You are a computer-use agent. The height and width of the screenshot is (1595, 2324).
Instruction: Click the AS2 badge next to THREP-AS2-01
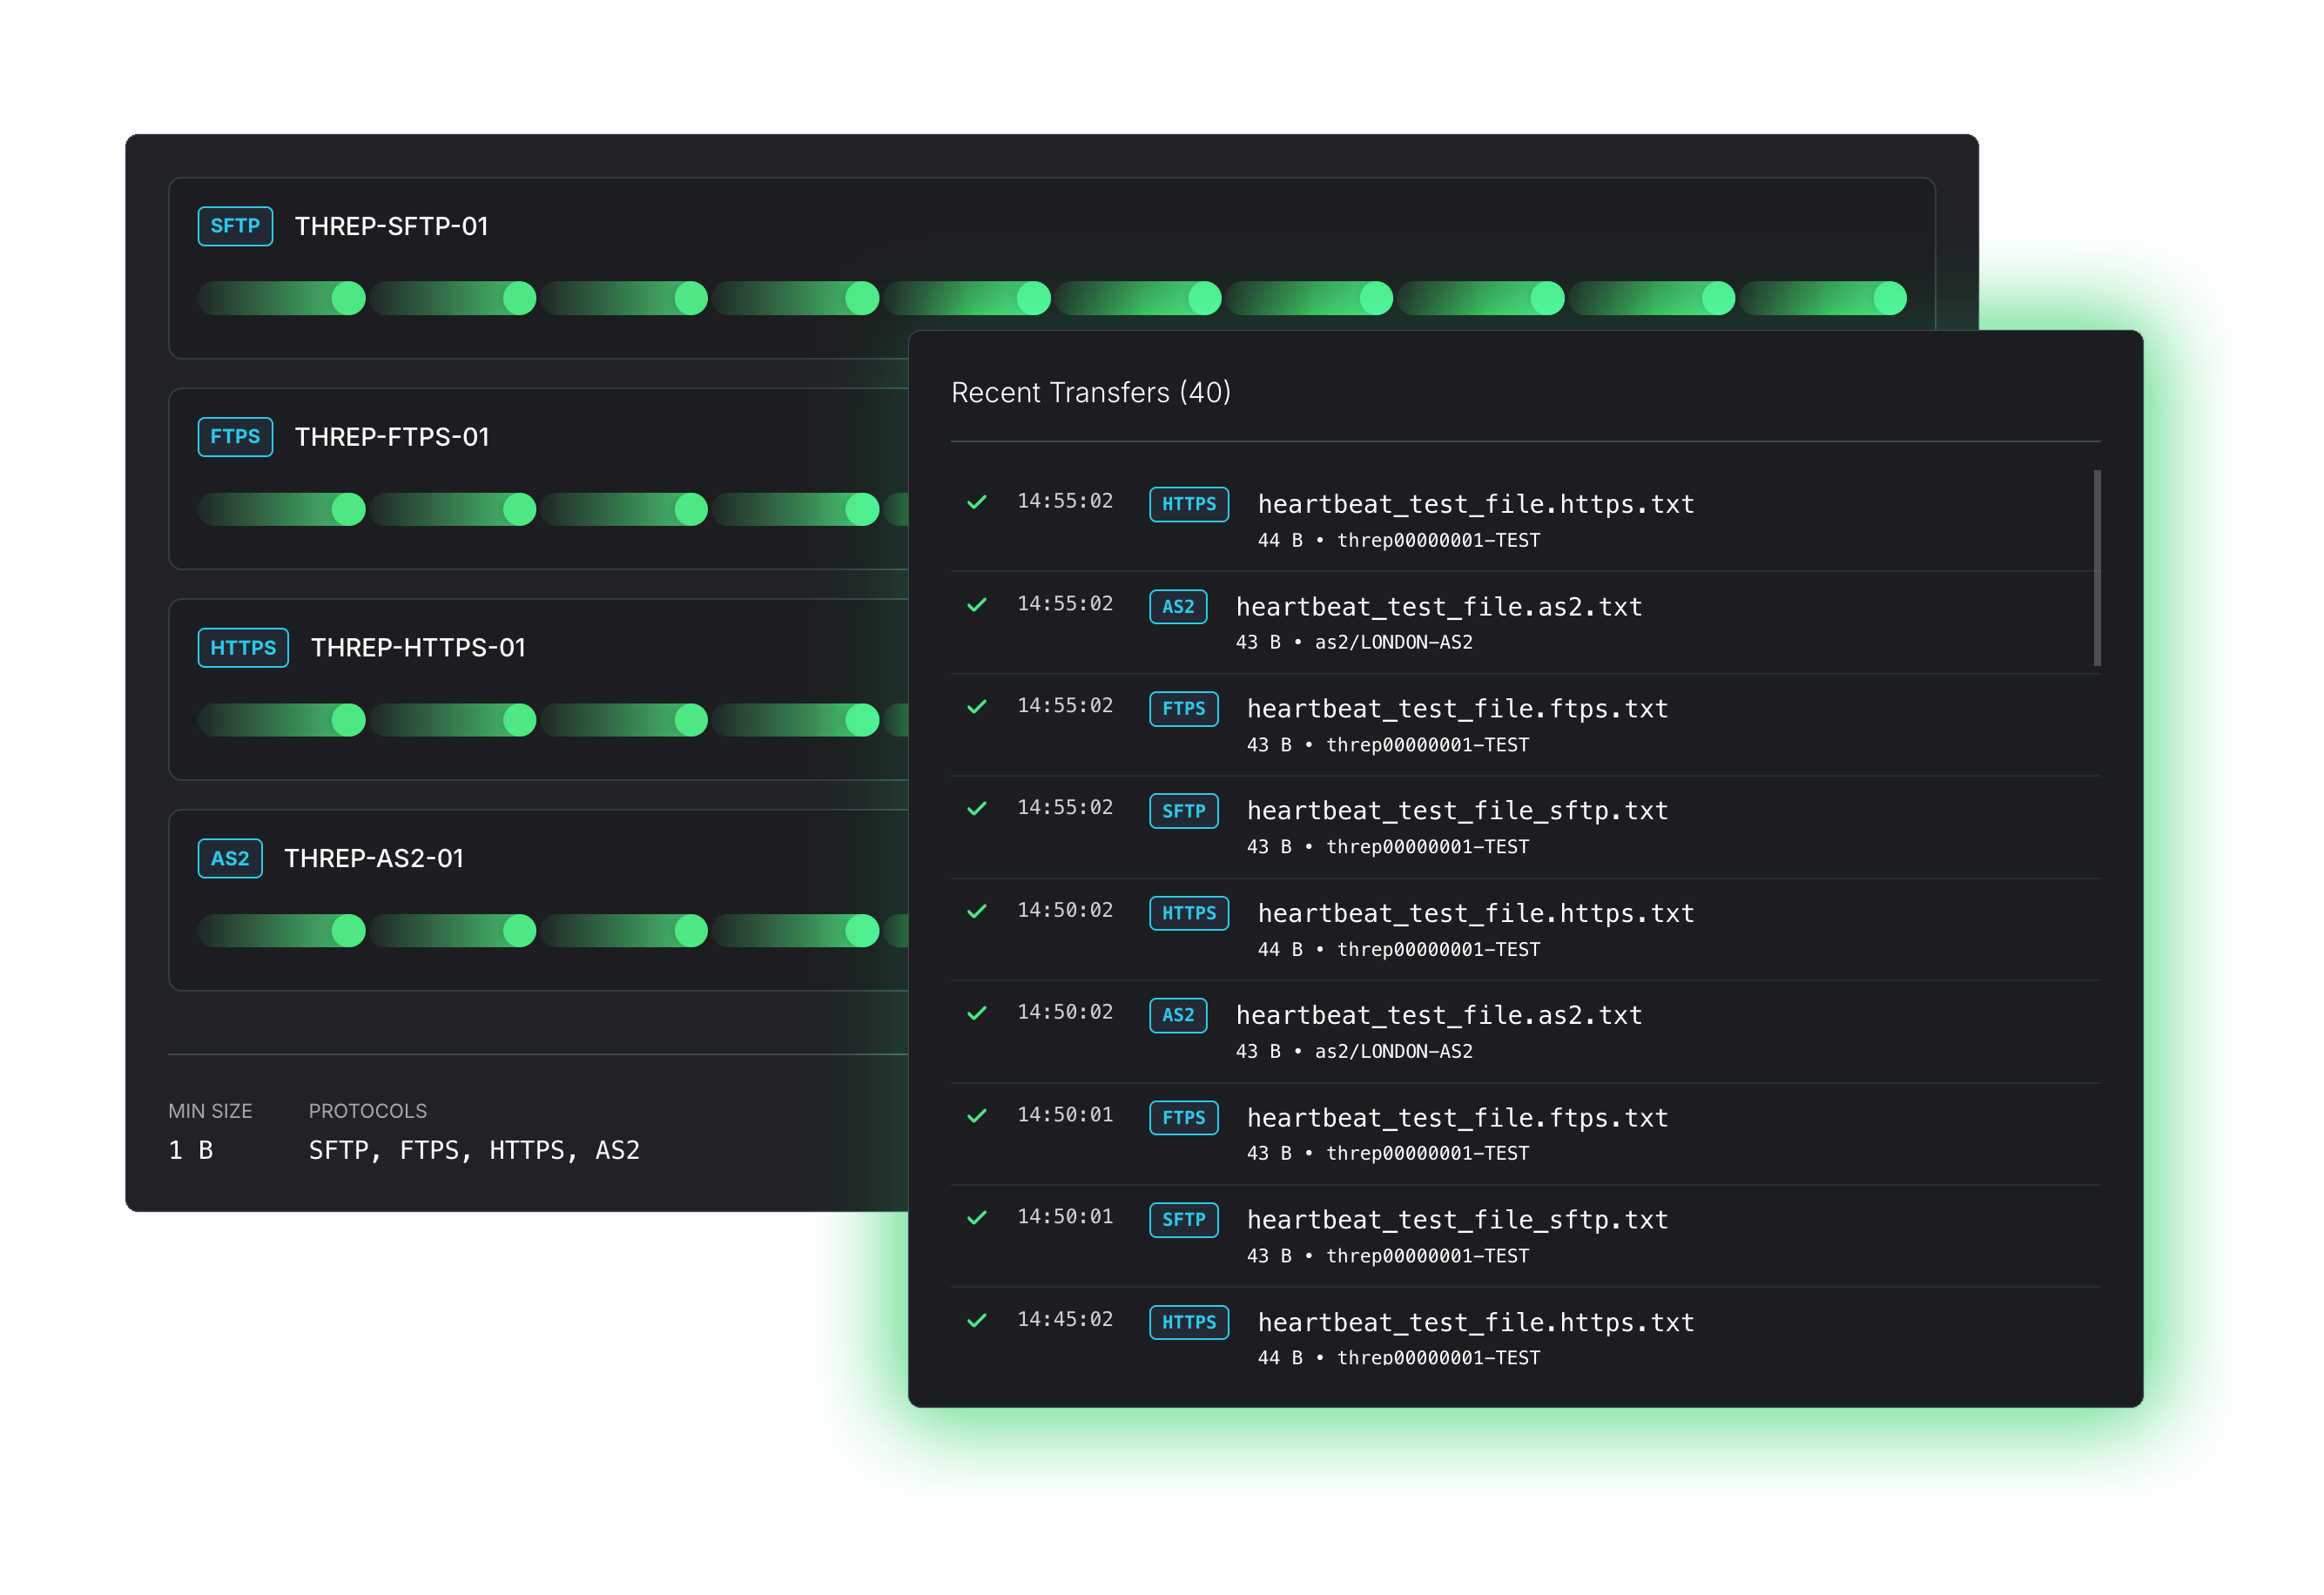[230, 858]
